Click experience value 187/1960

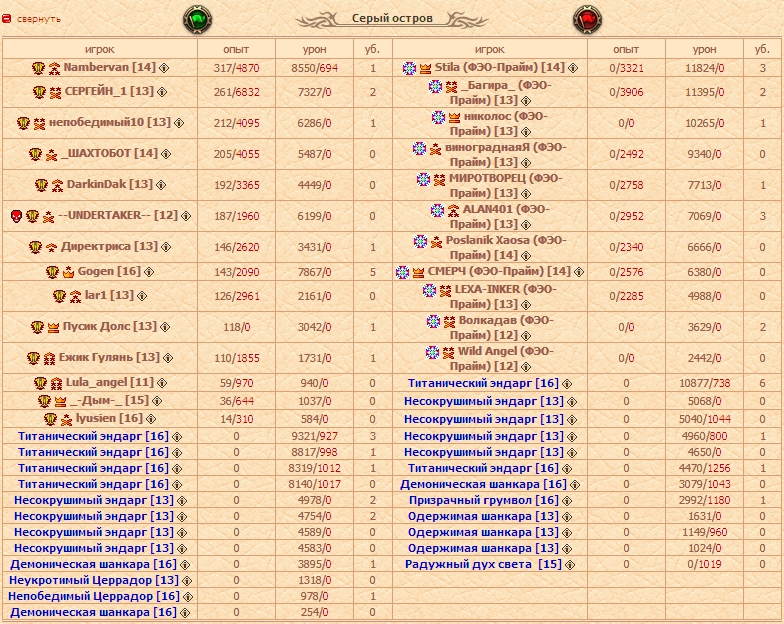(236, 216)
